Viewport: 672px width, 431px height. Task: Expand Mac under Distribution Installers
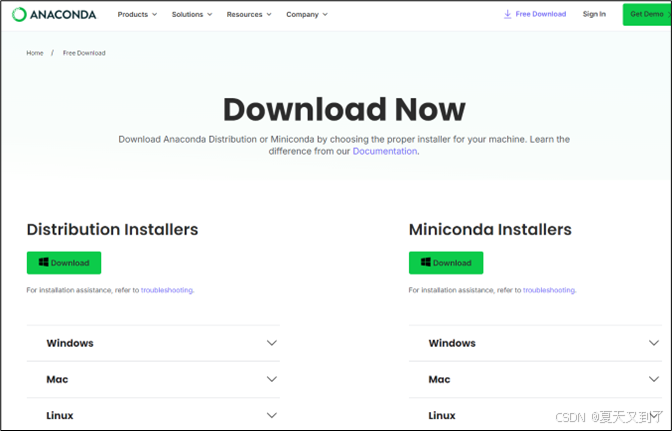[x=153, y=379]
